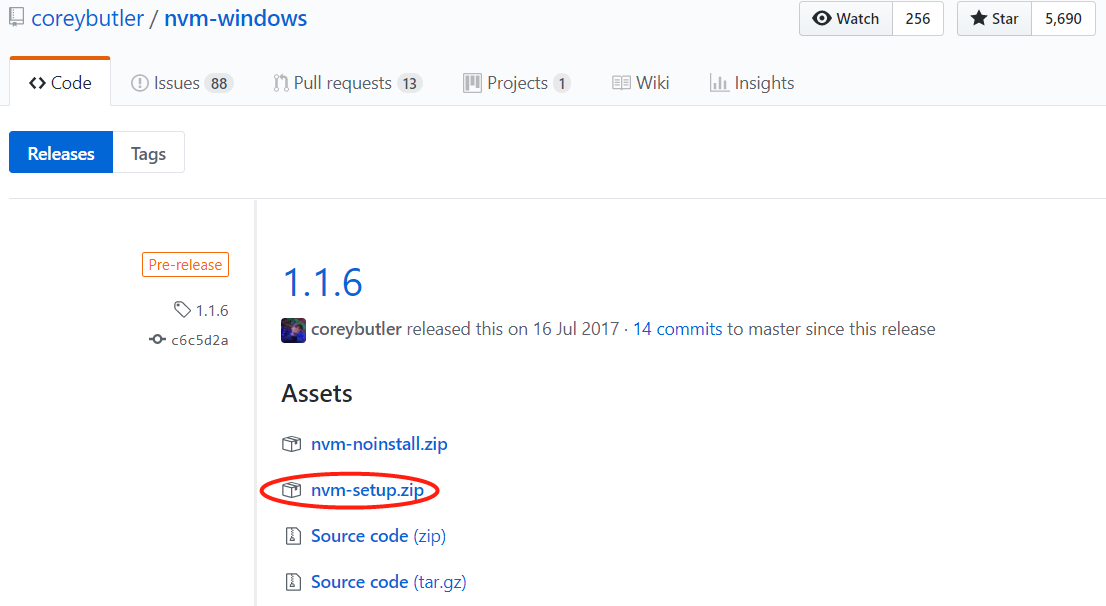Click the Insights graph icon
1106x606 pixels.
coord(719,83)
